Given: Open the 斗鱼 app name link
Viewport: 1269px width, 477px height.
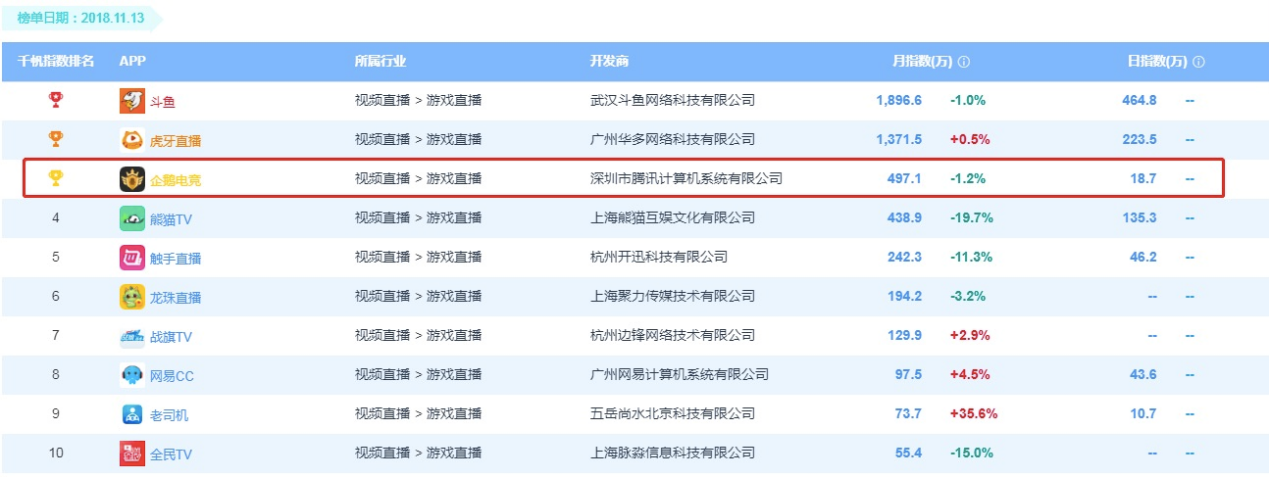Looking at the screenshot, I should (163, 101).
